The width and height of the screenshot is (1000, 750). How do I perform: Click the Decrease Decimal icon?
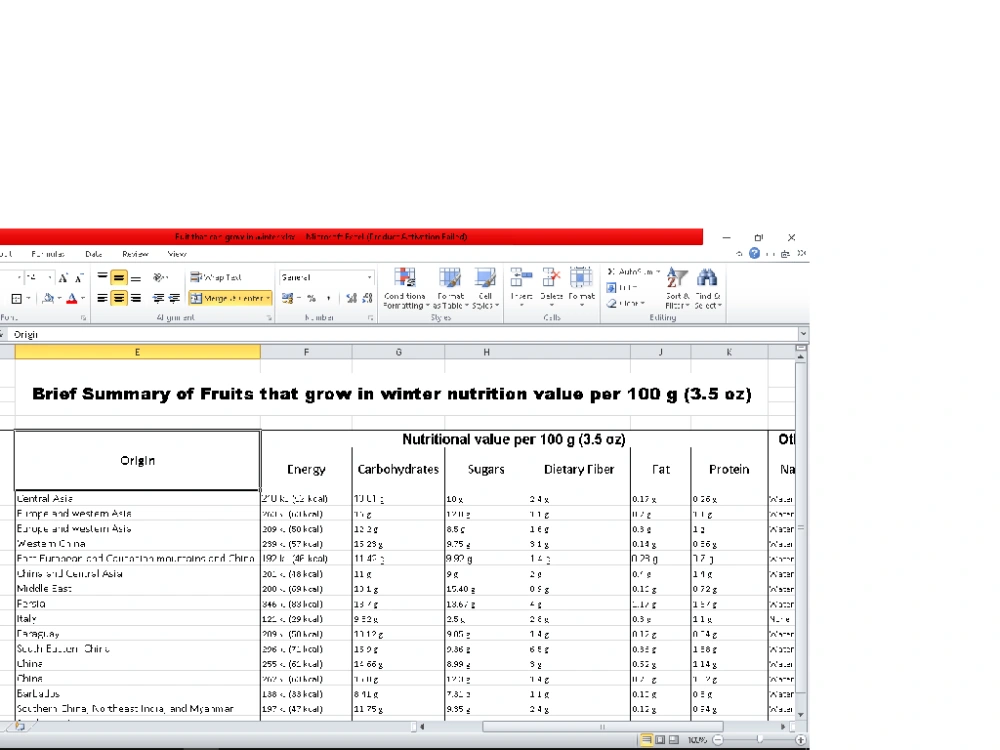point(367,298)
